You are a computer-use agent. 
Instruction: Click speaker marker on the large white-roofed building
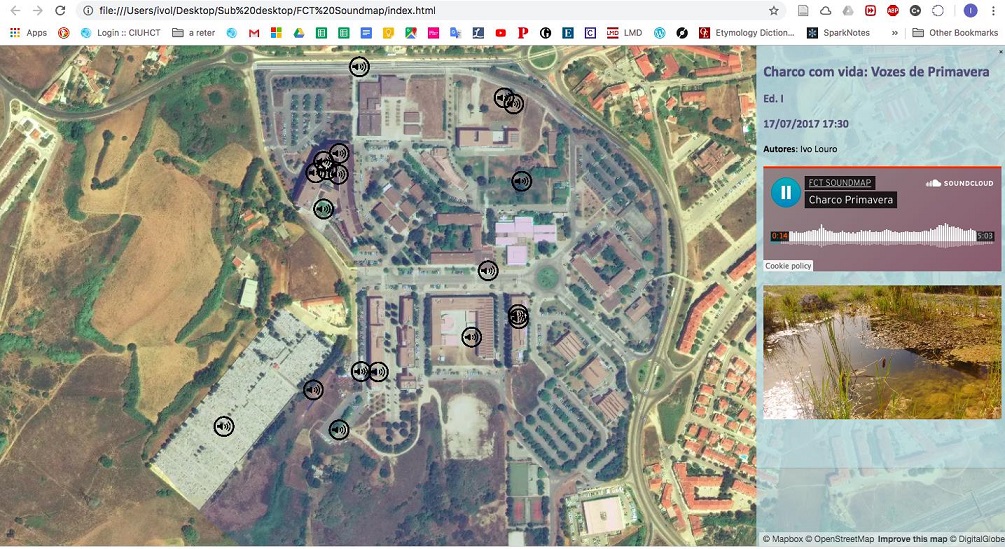[224, 427]
